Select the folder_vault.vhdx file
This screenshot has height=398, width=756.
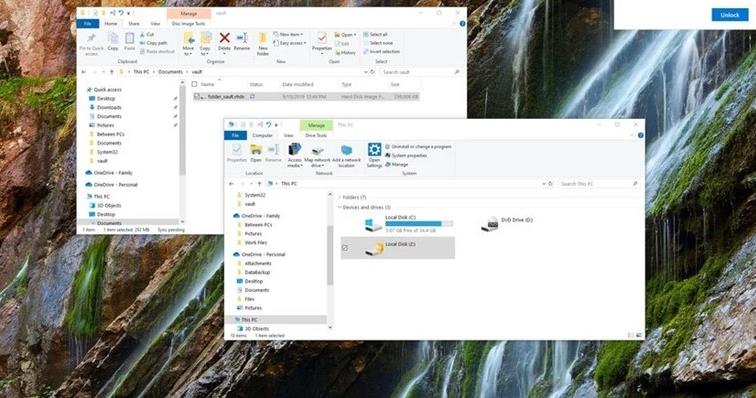306,97
